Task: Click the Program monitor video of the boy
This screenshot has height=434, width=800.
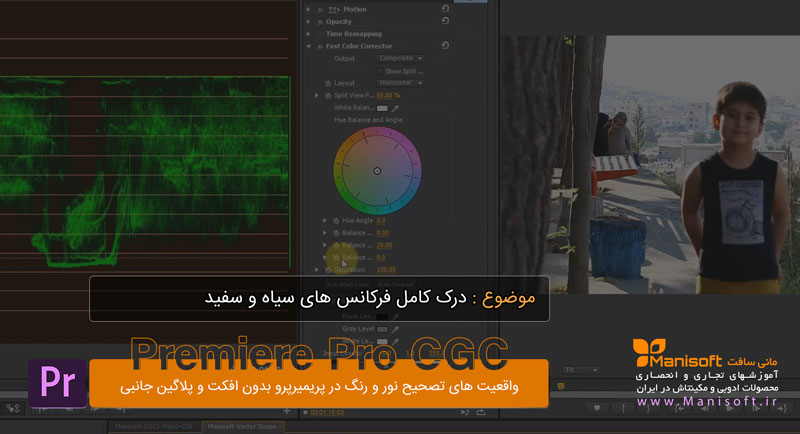Action: point(650,164)
